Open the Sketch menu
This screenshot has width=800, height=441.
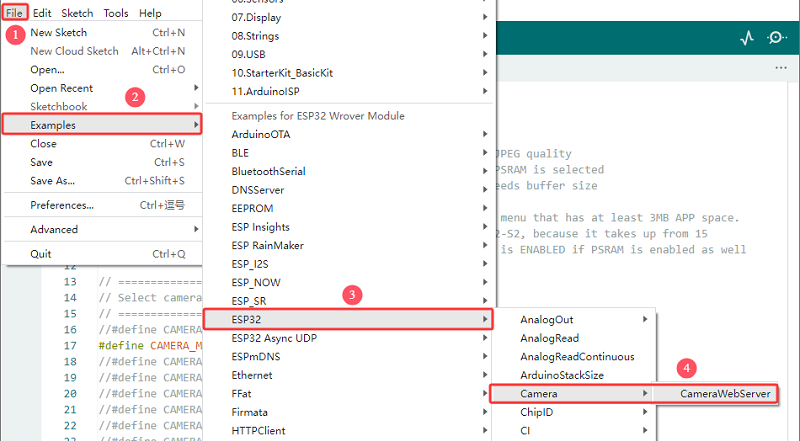point(77,13)
